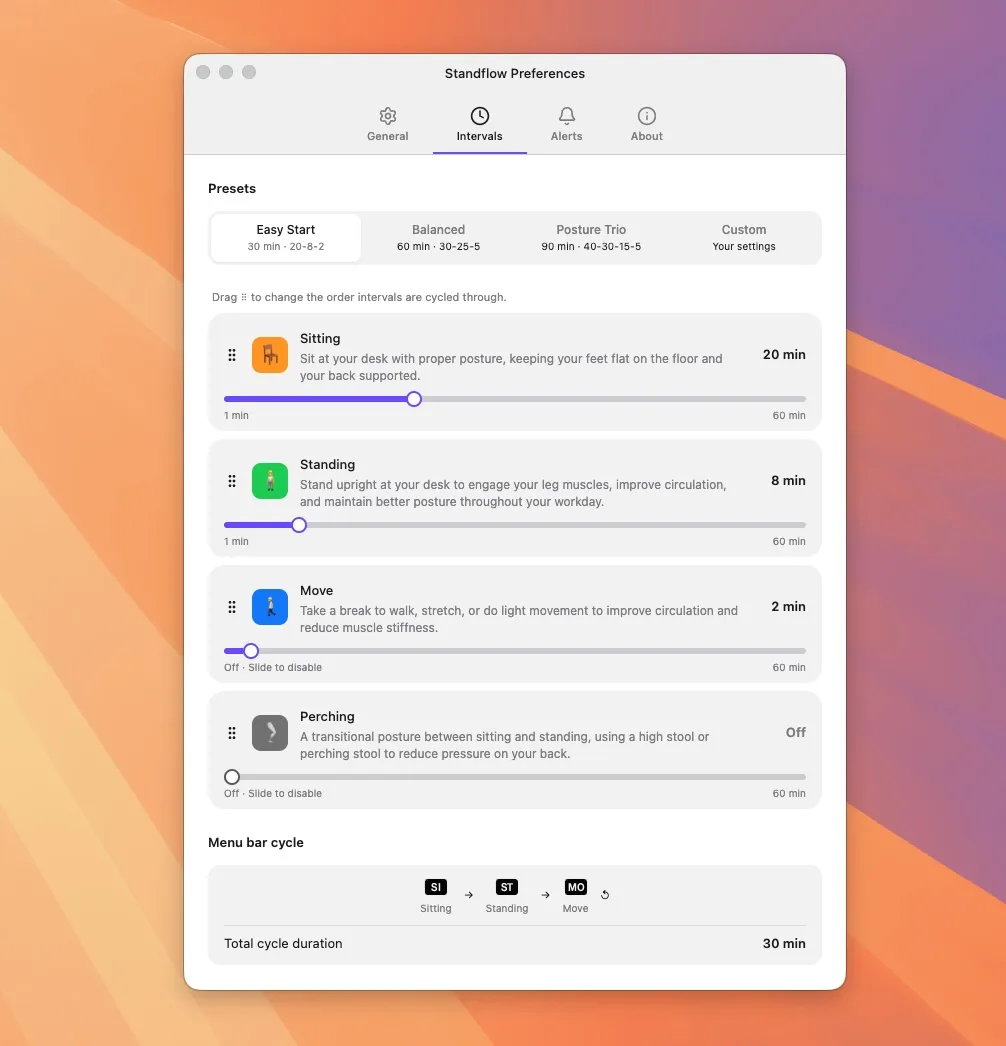Click the drag order hint text
Screen dimensions: 1006x1046
359,297
